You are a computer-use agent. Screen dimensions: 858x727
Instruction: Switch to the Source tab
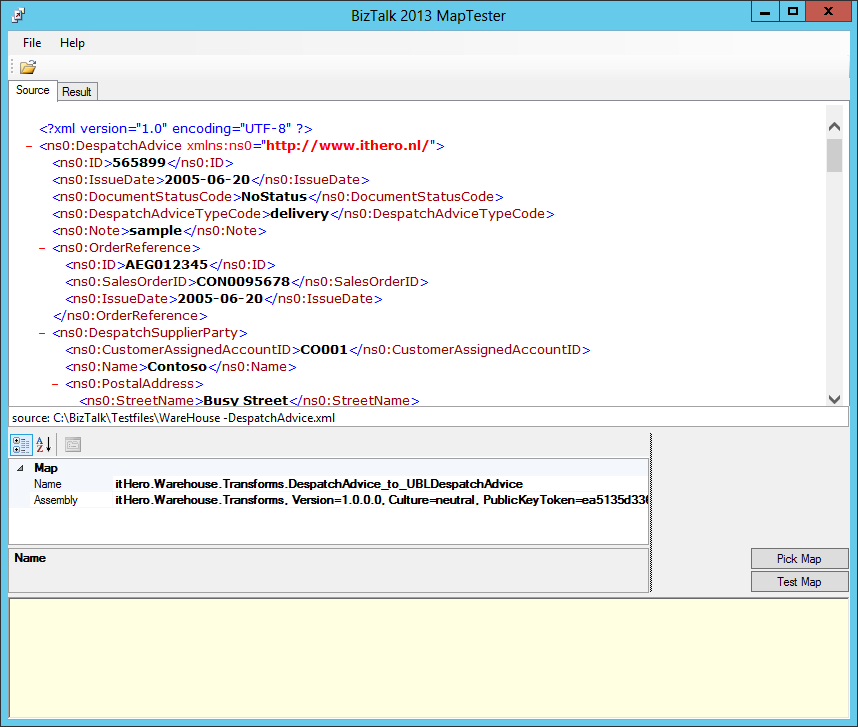[x=33, y=90]
